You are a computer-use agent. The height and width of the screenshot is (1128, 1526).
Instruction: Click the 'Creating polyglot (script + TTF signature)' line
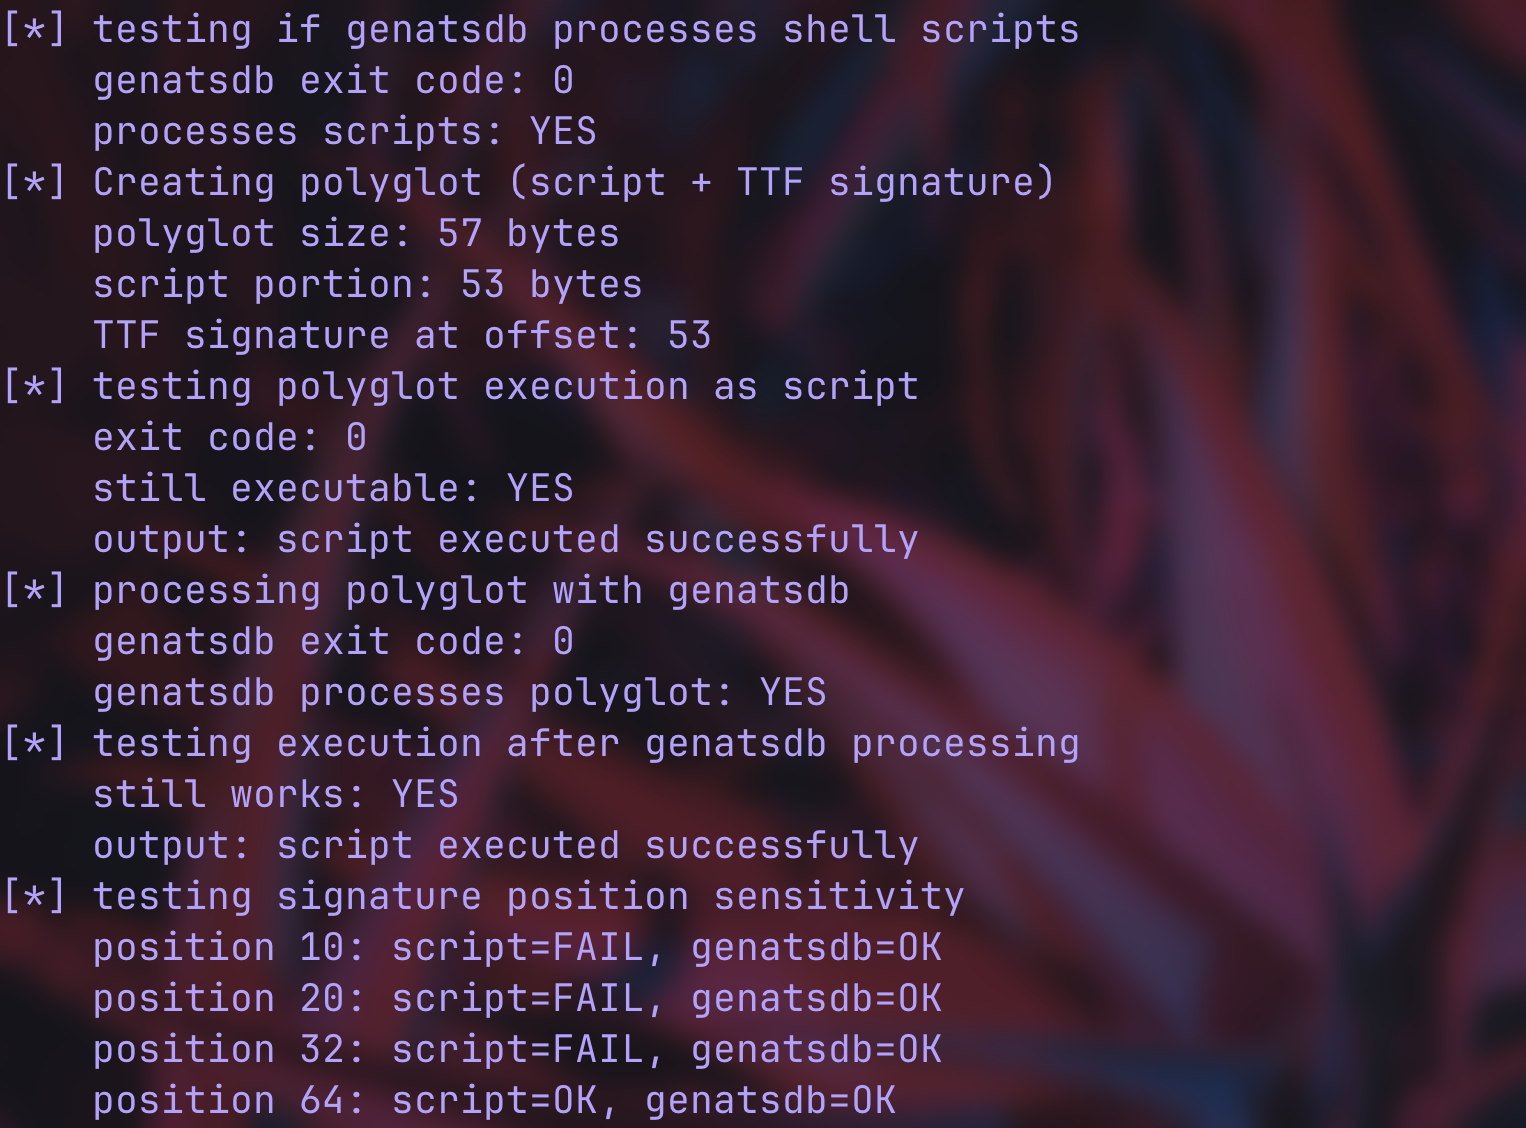(x=573, y=183)
